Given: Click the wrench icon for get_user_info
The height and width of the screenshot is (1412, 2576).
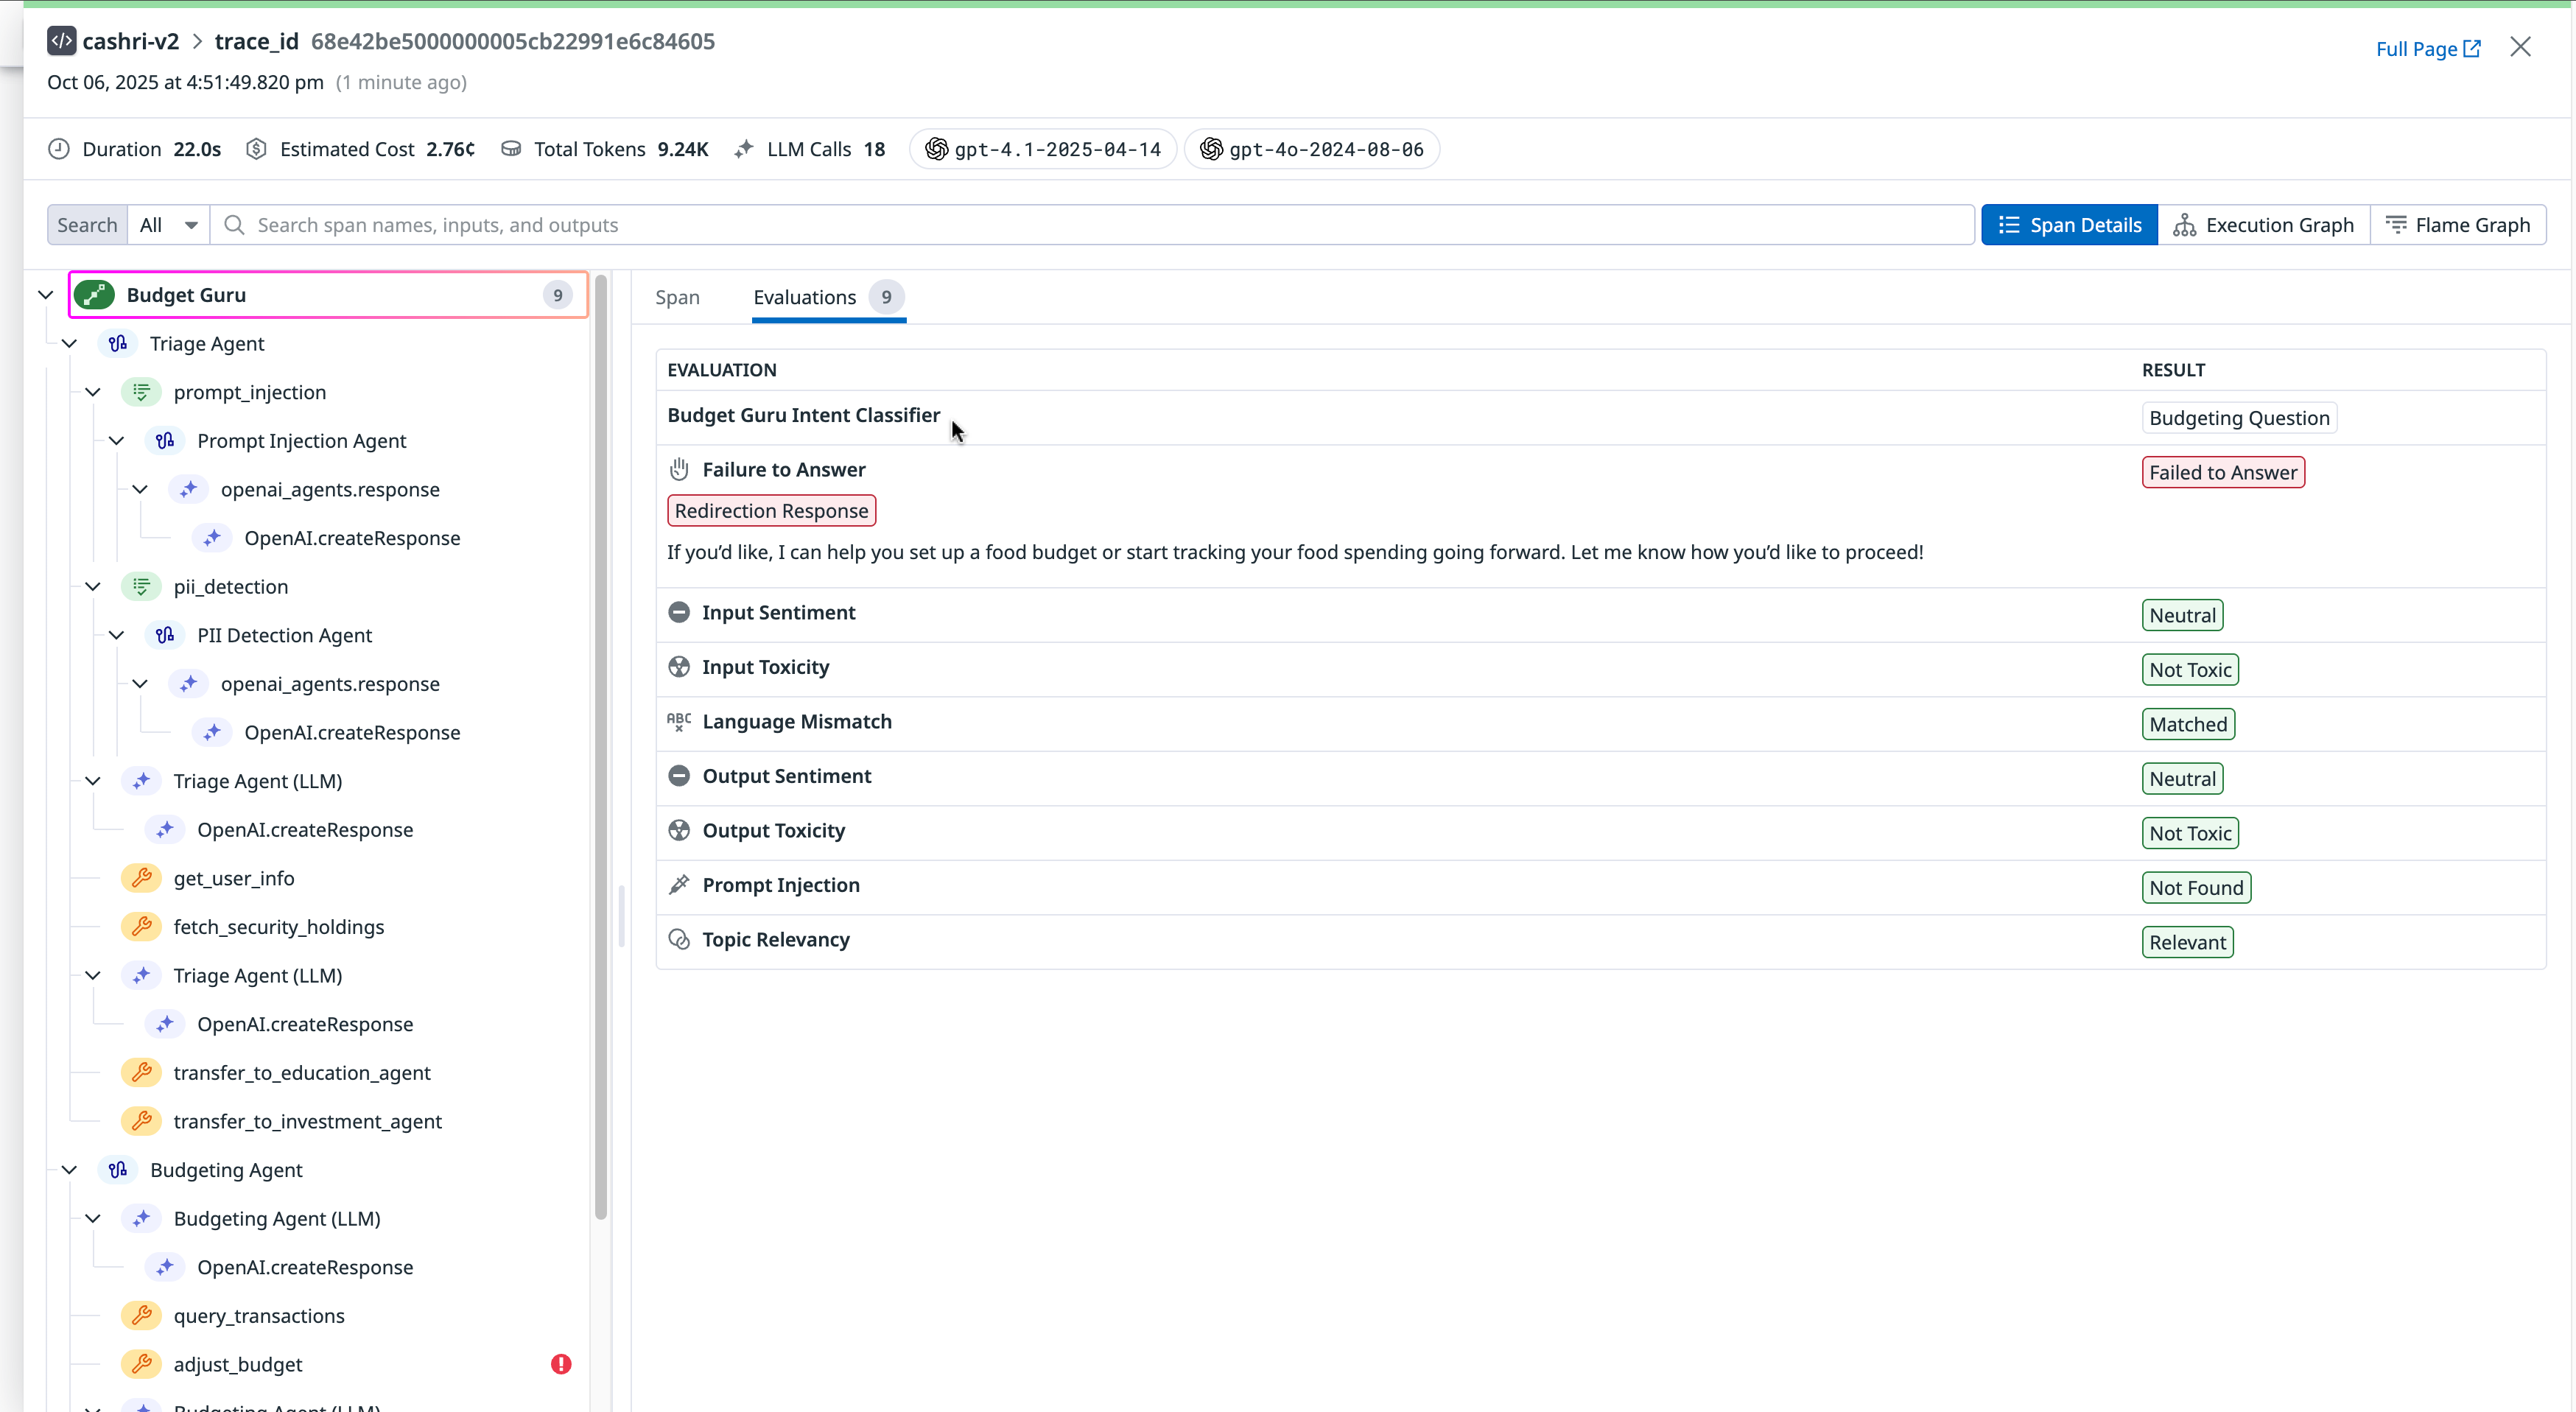Looking at the screenshot, I should pyautogui.click(x=142, y=878).
